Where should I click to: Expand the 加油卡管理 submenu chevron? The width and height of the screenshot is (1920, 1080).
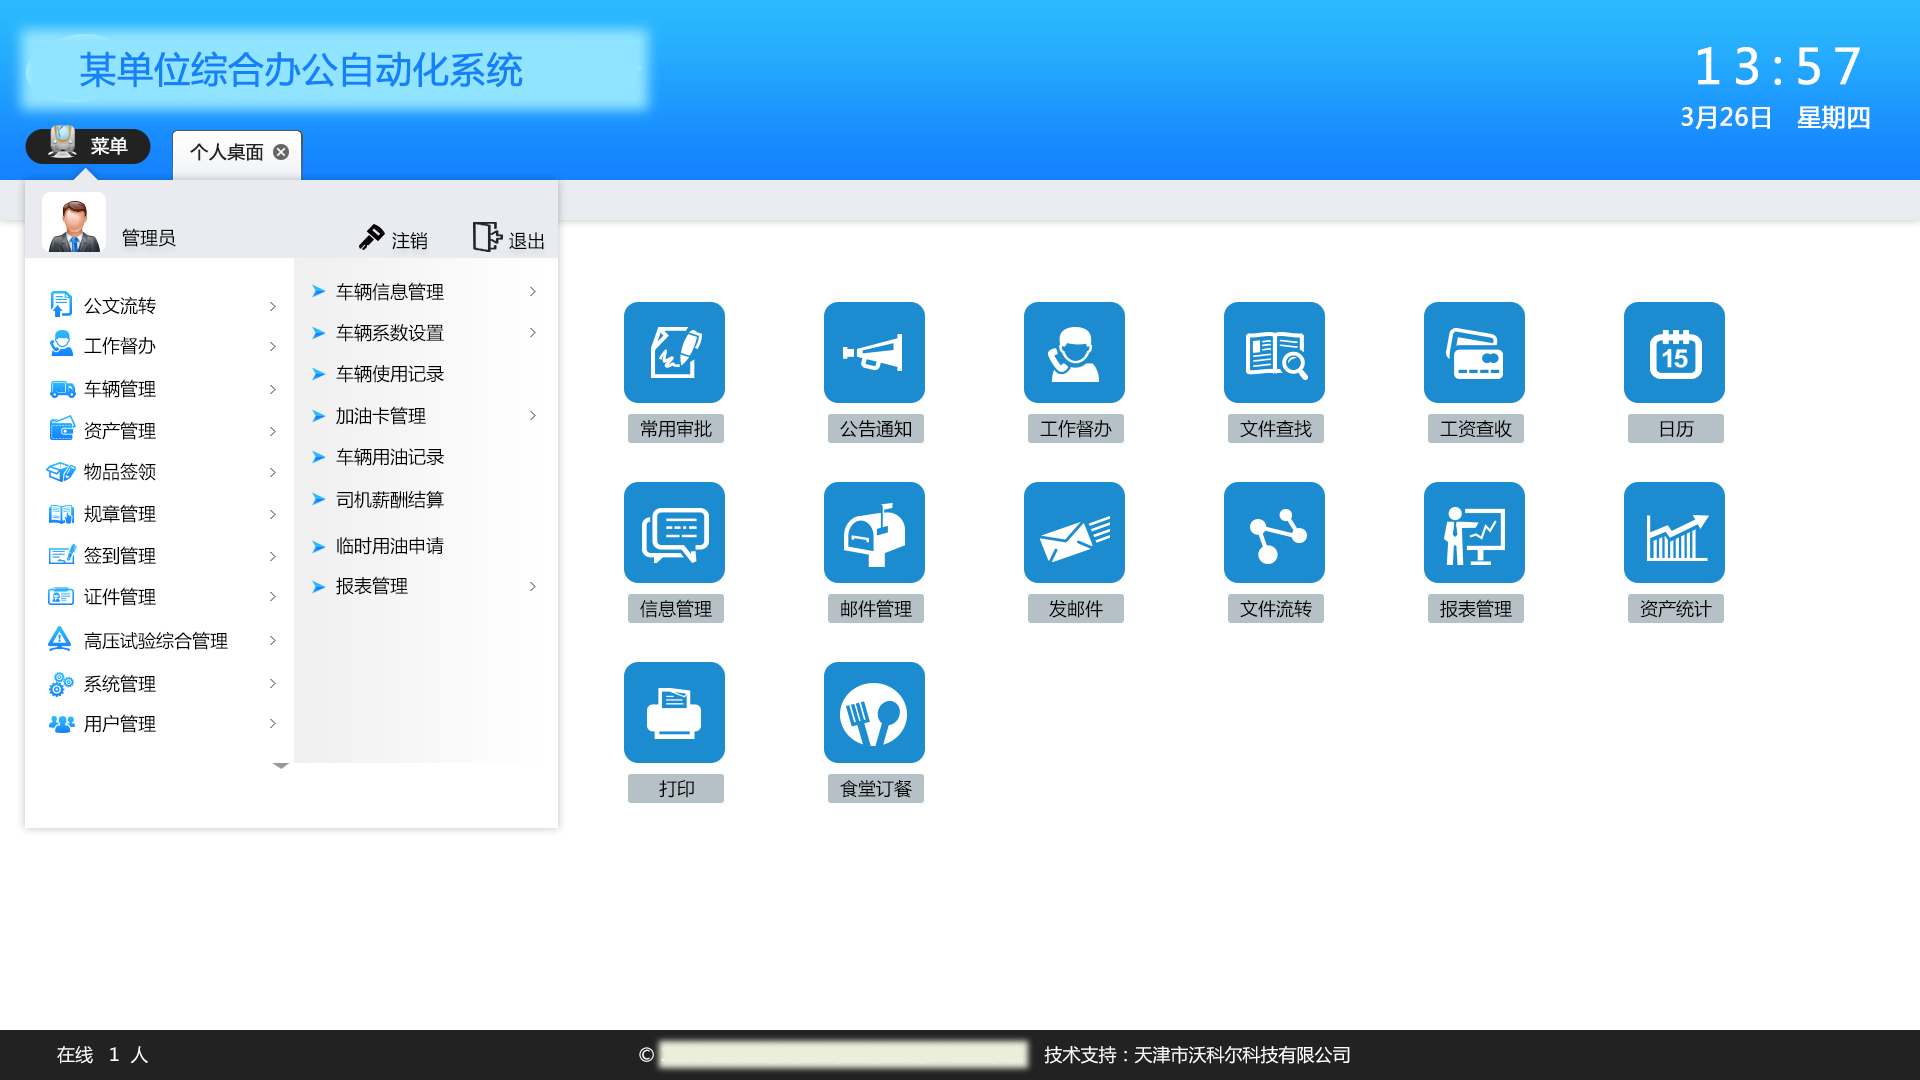[x=532, y=416]
